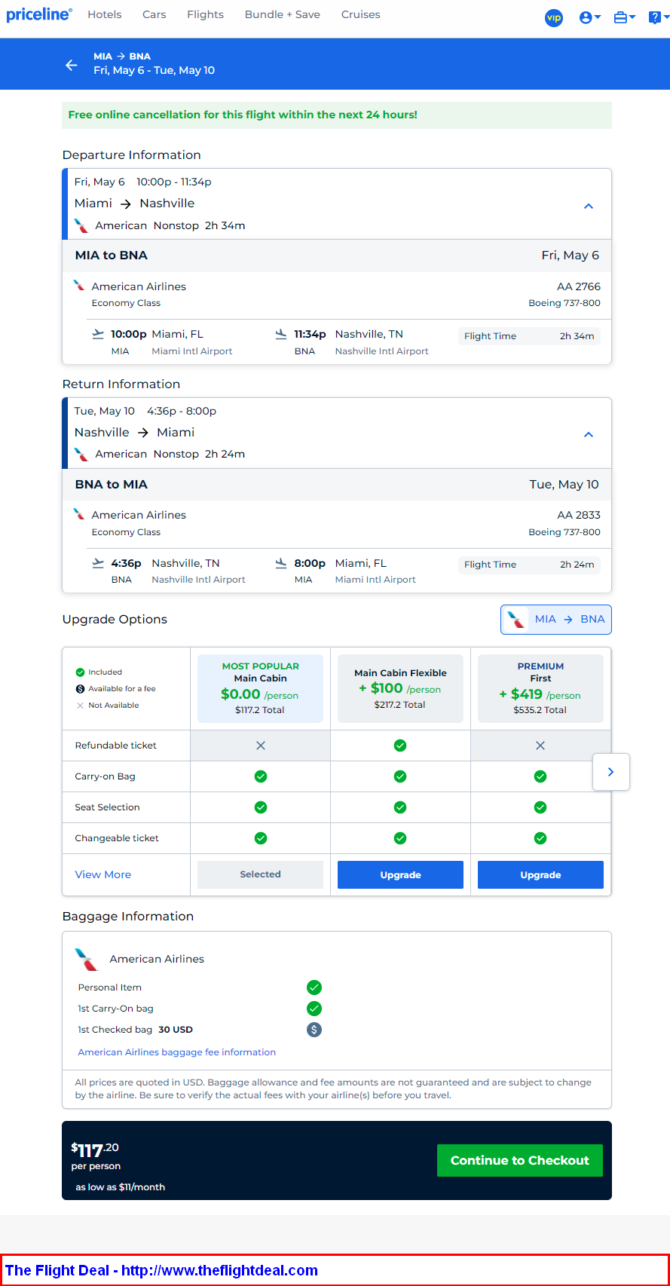Collapse the return flight details chevron
The width and height of the screenshot is (670, 1286).
(x=588, y=435)
